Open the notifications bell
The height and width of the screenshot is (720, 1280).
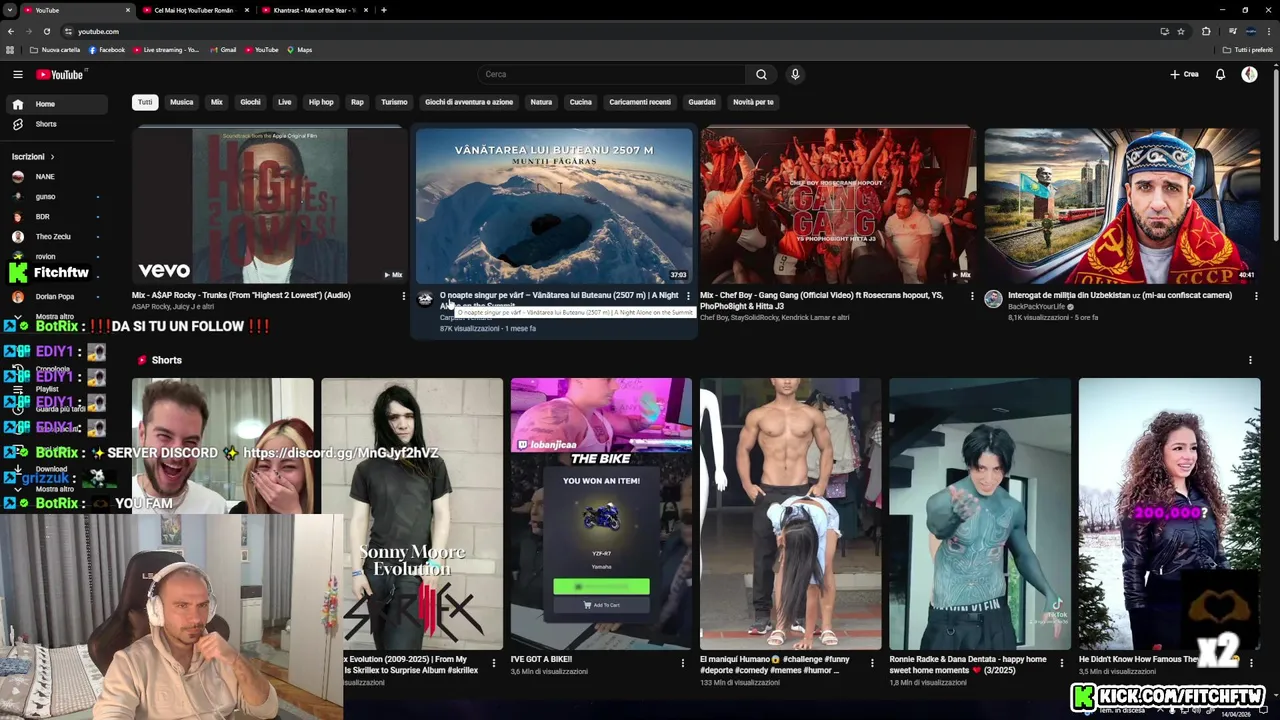(1220, 74)
